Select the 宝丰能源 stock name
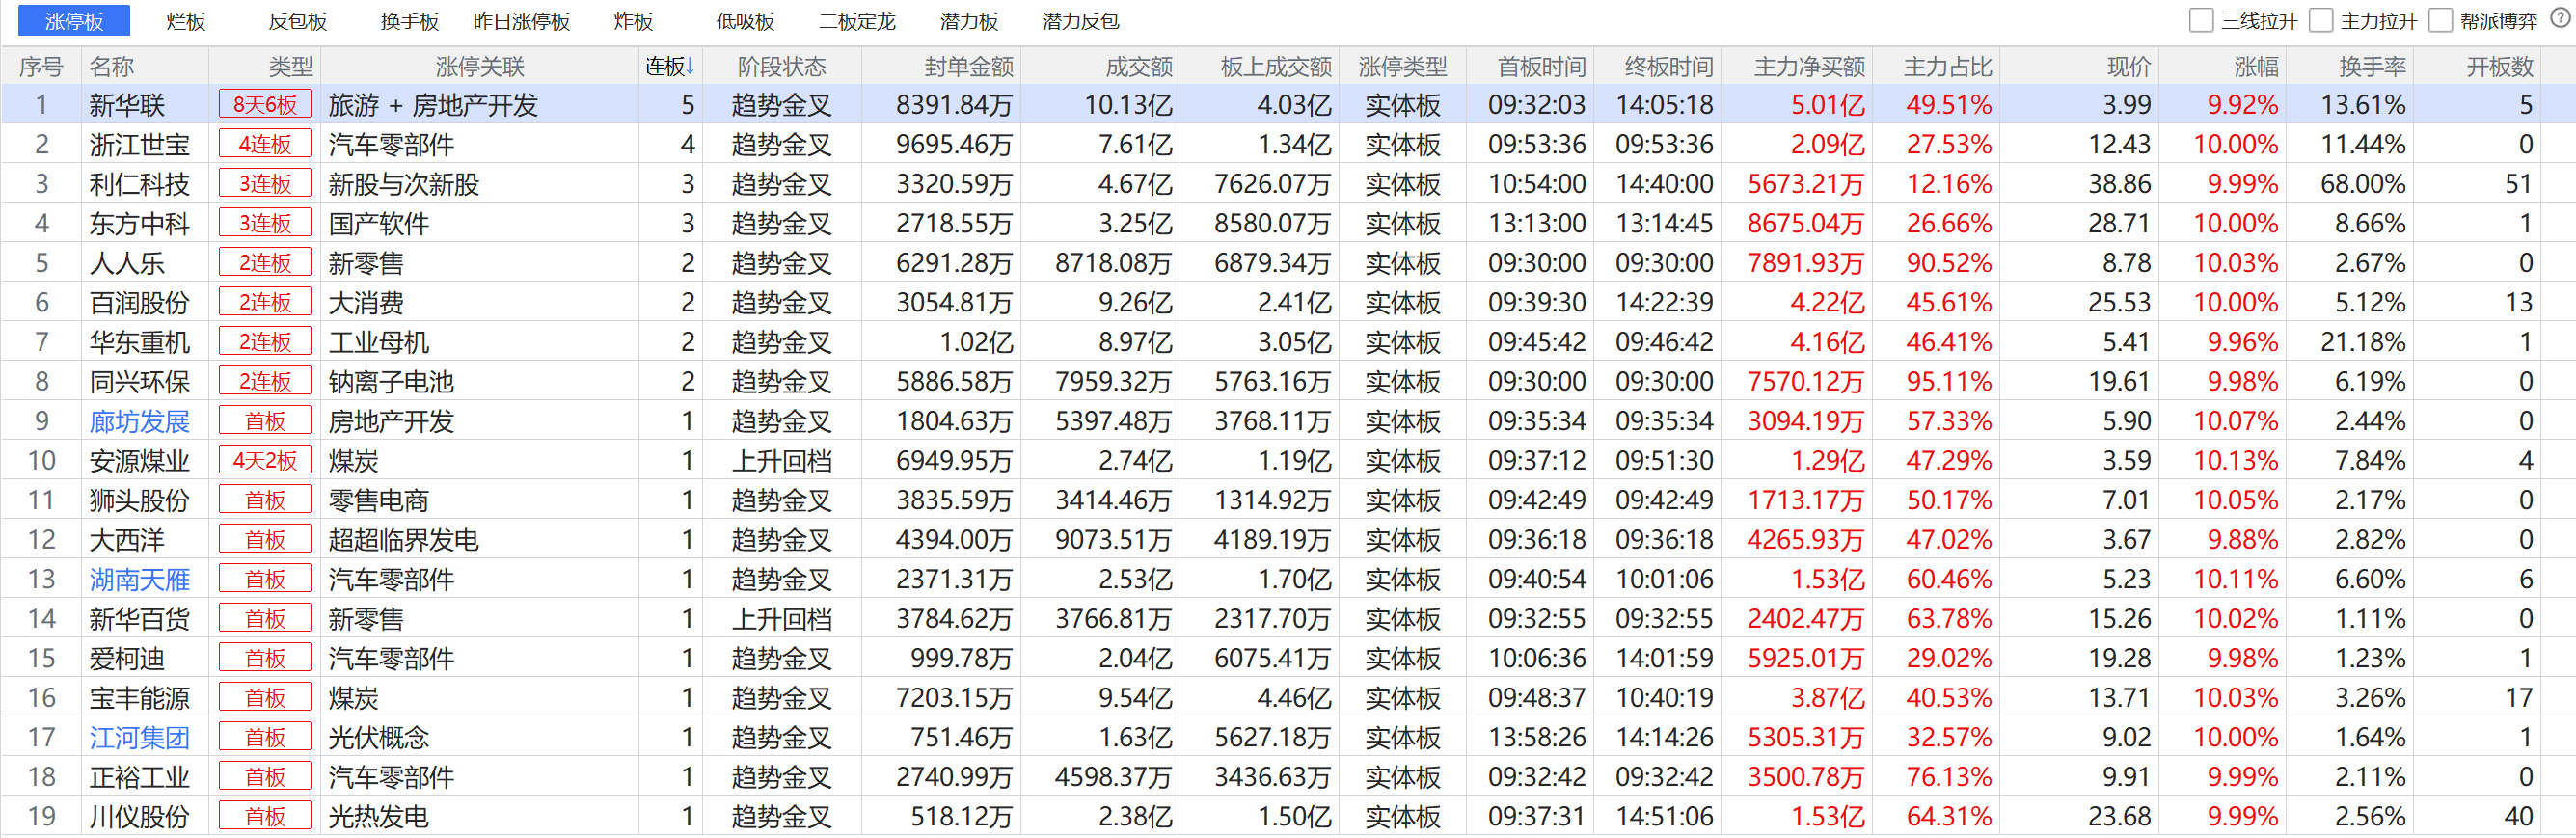 (139, 698)
